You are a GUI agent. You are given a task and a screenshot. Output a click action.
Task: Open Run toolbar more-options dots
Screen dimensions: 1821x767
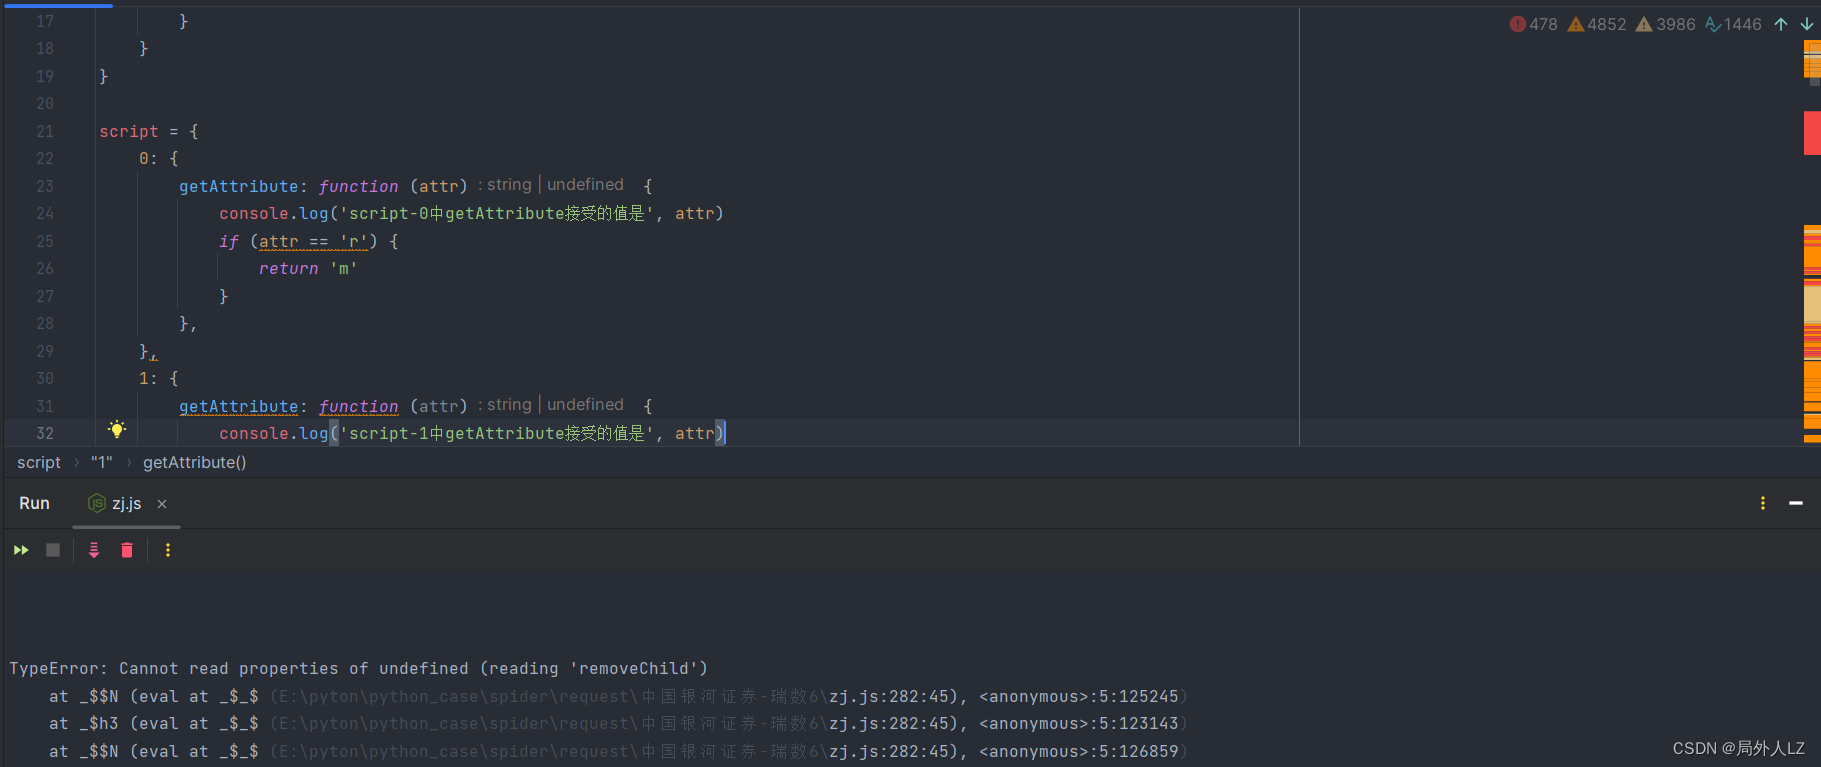pyautogui.click(x=168, y=550)
